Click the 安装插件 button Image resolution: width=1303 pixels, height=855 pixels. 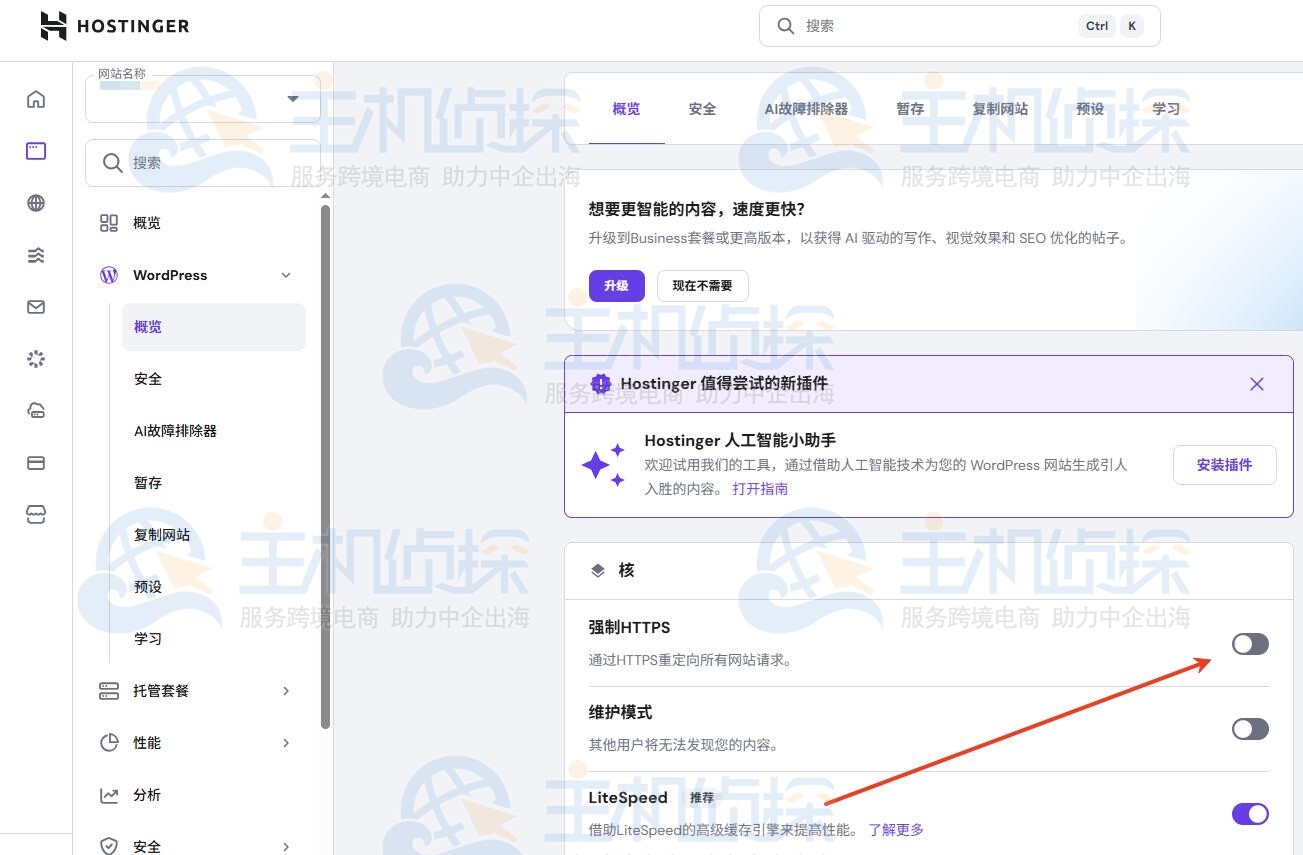coord(1224,465)
